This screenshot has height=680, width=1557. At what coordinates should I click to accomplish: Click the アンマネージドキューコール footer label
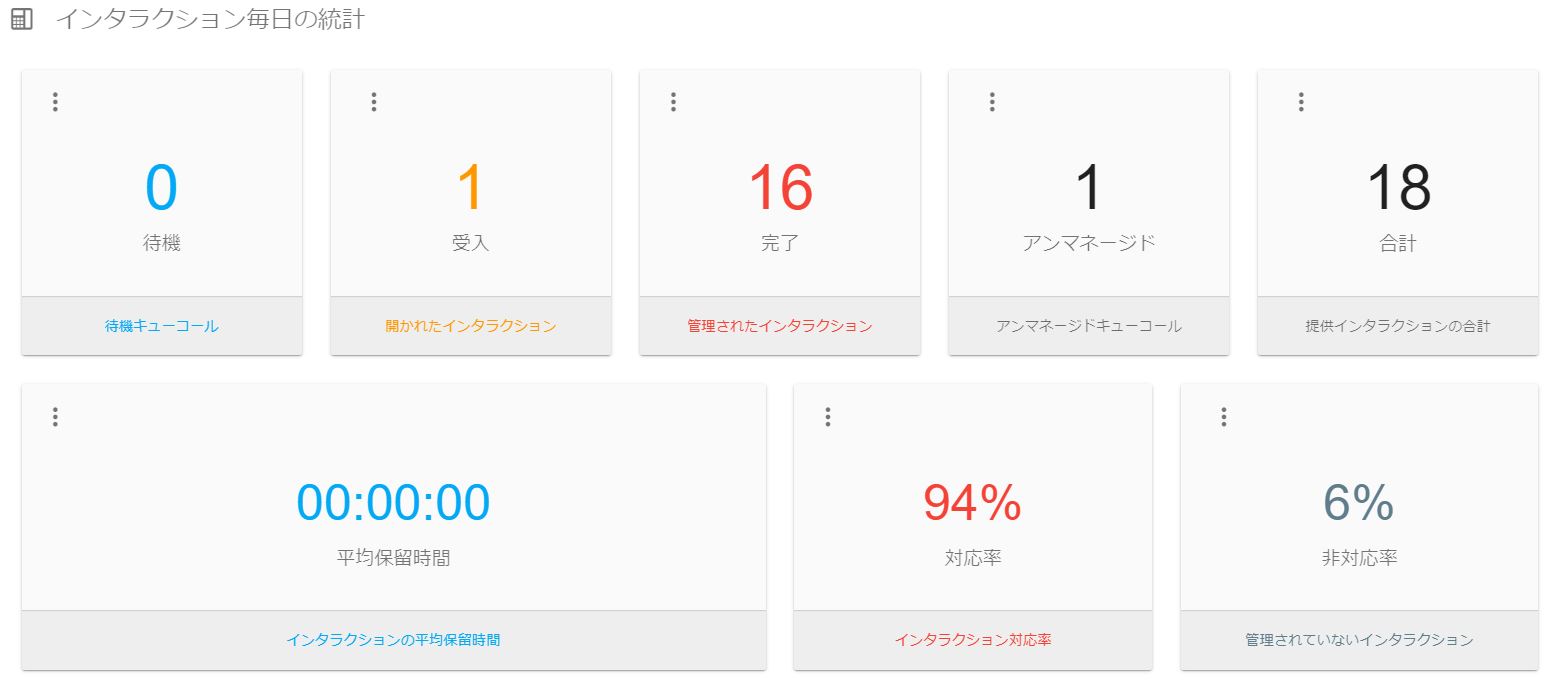pos(1089,326)
